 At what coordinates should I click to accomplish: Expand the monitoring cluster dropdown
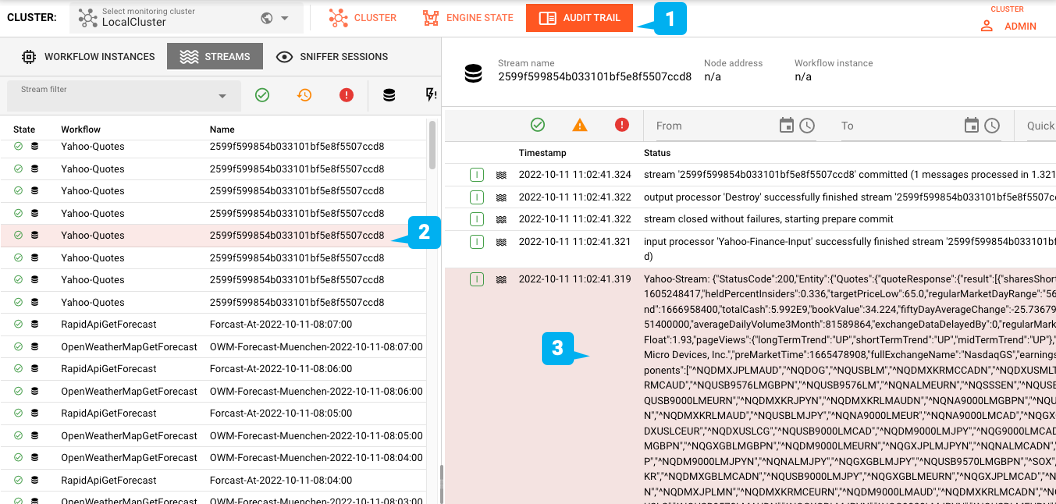point(285,18)
